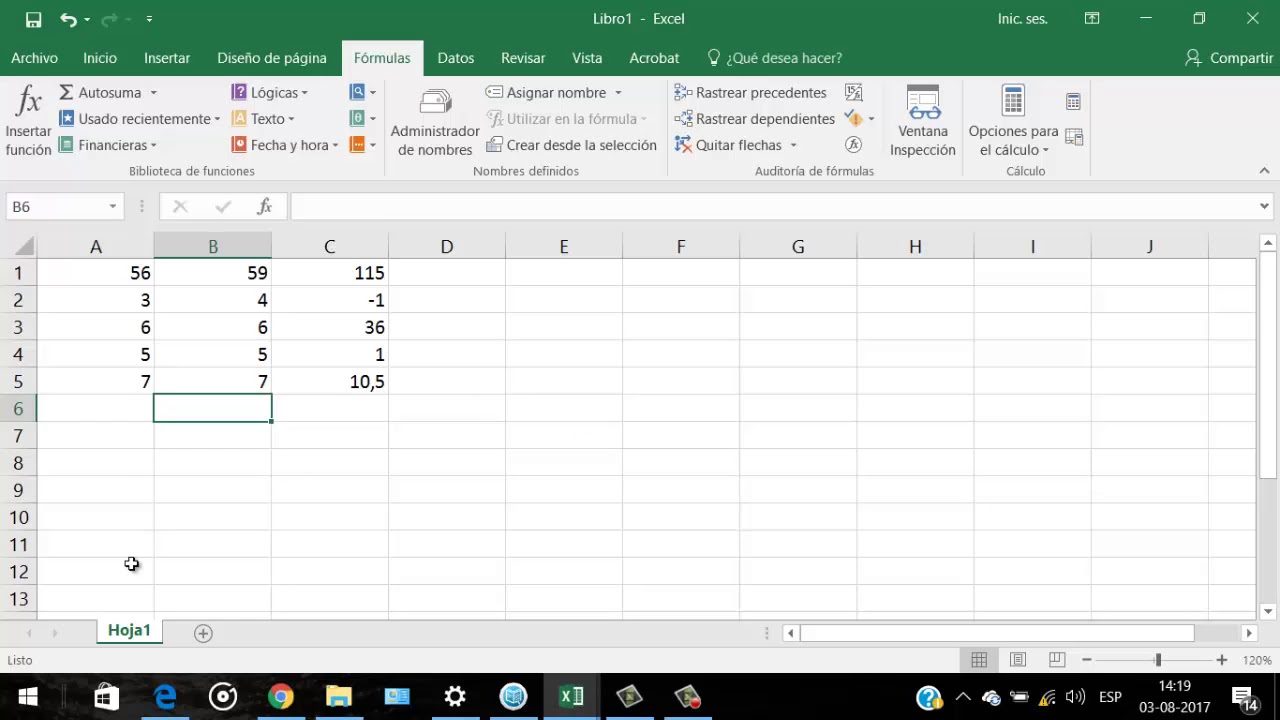Click the horizontal scrollbar thumb
This screenshot has height=720, width=1280.
click(x=997, y=633)
